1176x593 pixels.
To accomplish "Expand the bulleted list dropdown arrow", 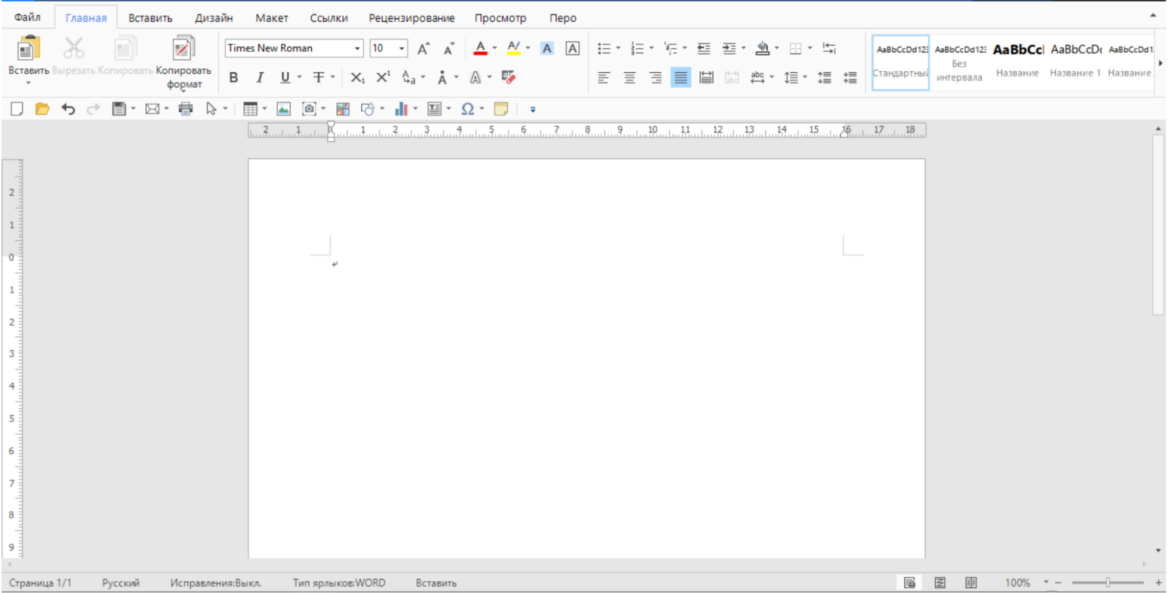I will coord(618,48).
